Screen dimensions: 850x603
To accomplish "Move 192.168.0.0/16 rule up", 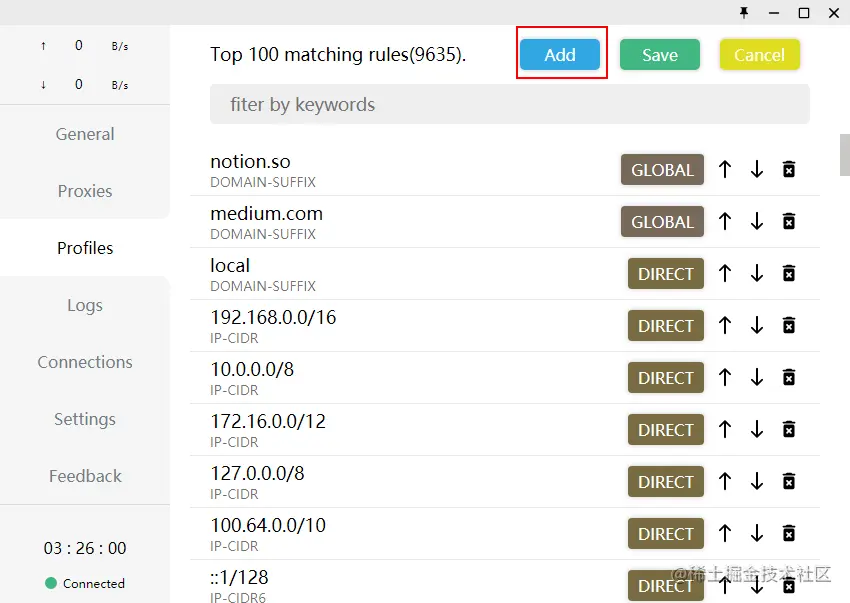I will pos(725,325).
